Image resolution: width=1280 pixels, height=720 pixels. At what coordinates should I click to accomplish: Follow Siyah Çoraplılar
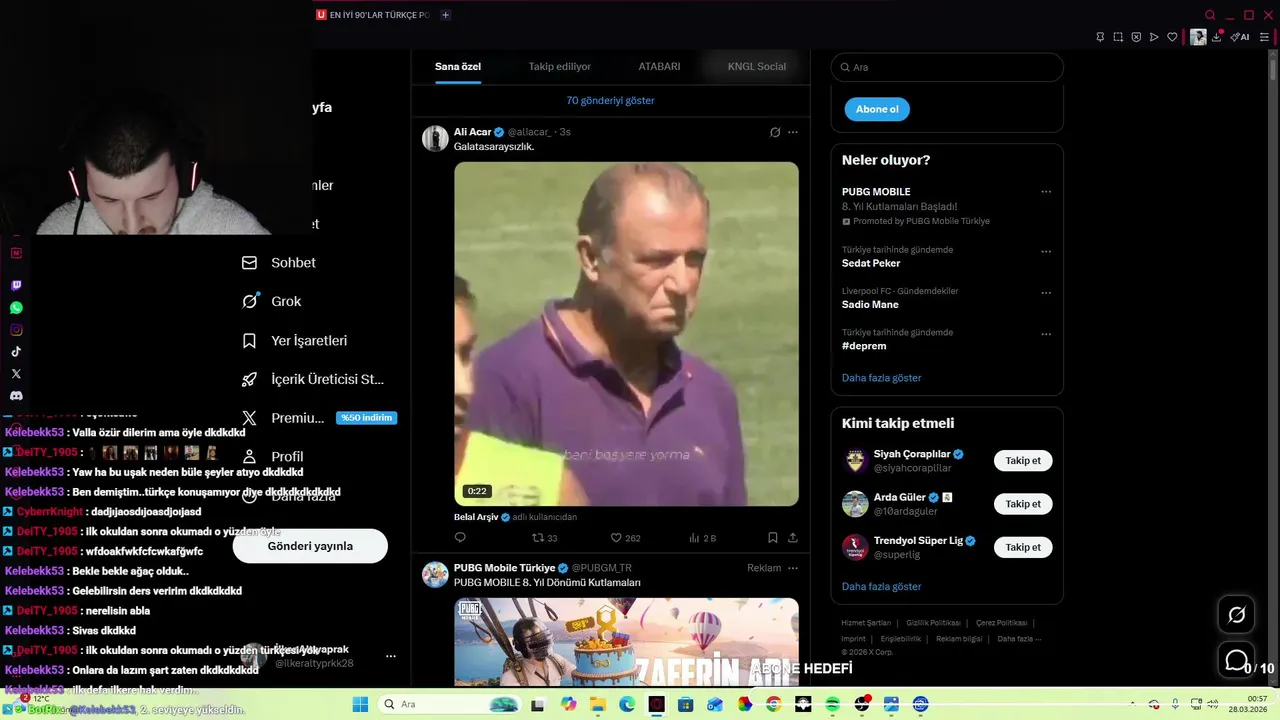[1023, 461]
